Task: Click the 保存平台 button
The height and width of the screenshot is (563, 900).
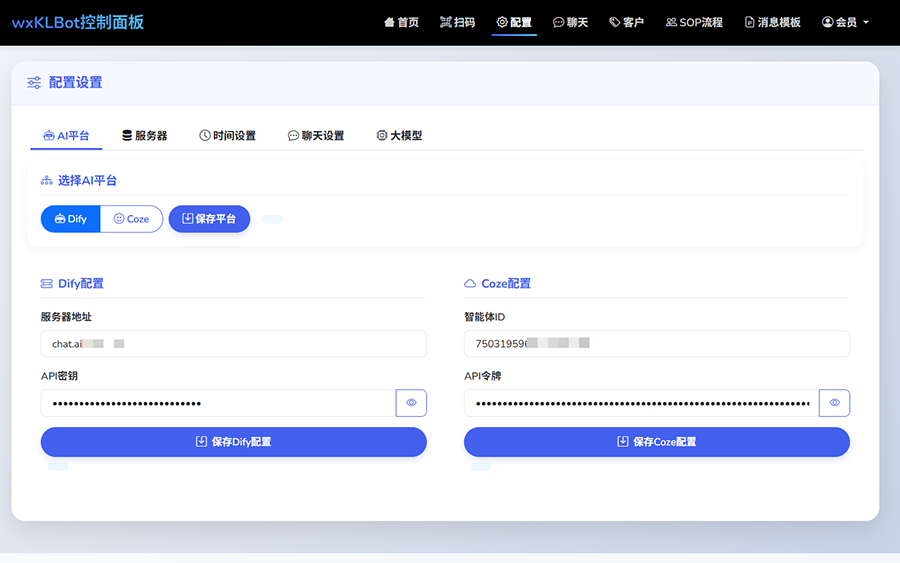Action: (x=210, y=219)
